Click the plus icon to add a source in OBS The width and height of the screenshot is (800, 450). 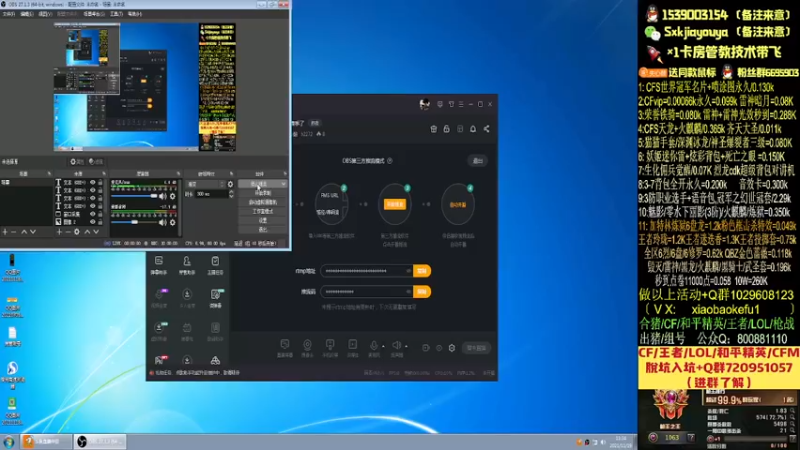pos(59,232)
